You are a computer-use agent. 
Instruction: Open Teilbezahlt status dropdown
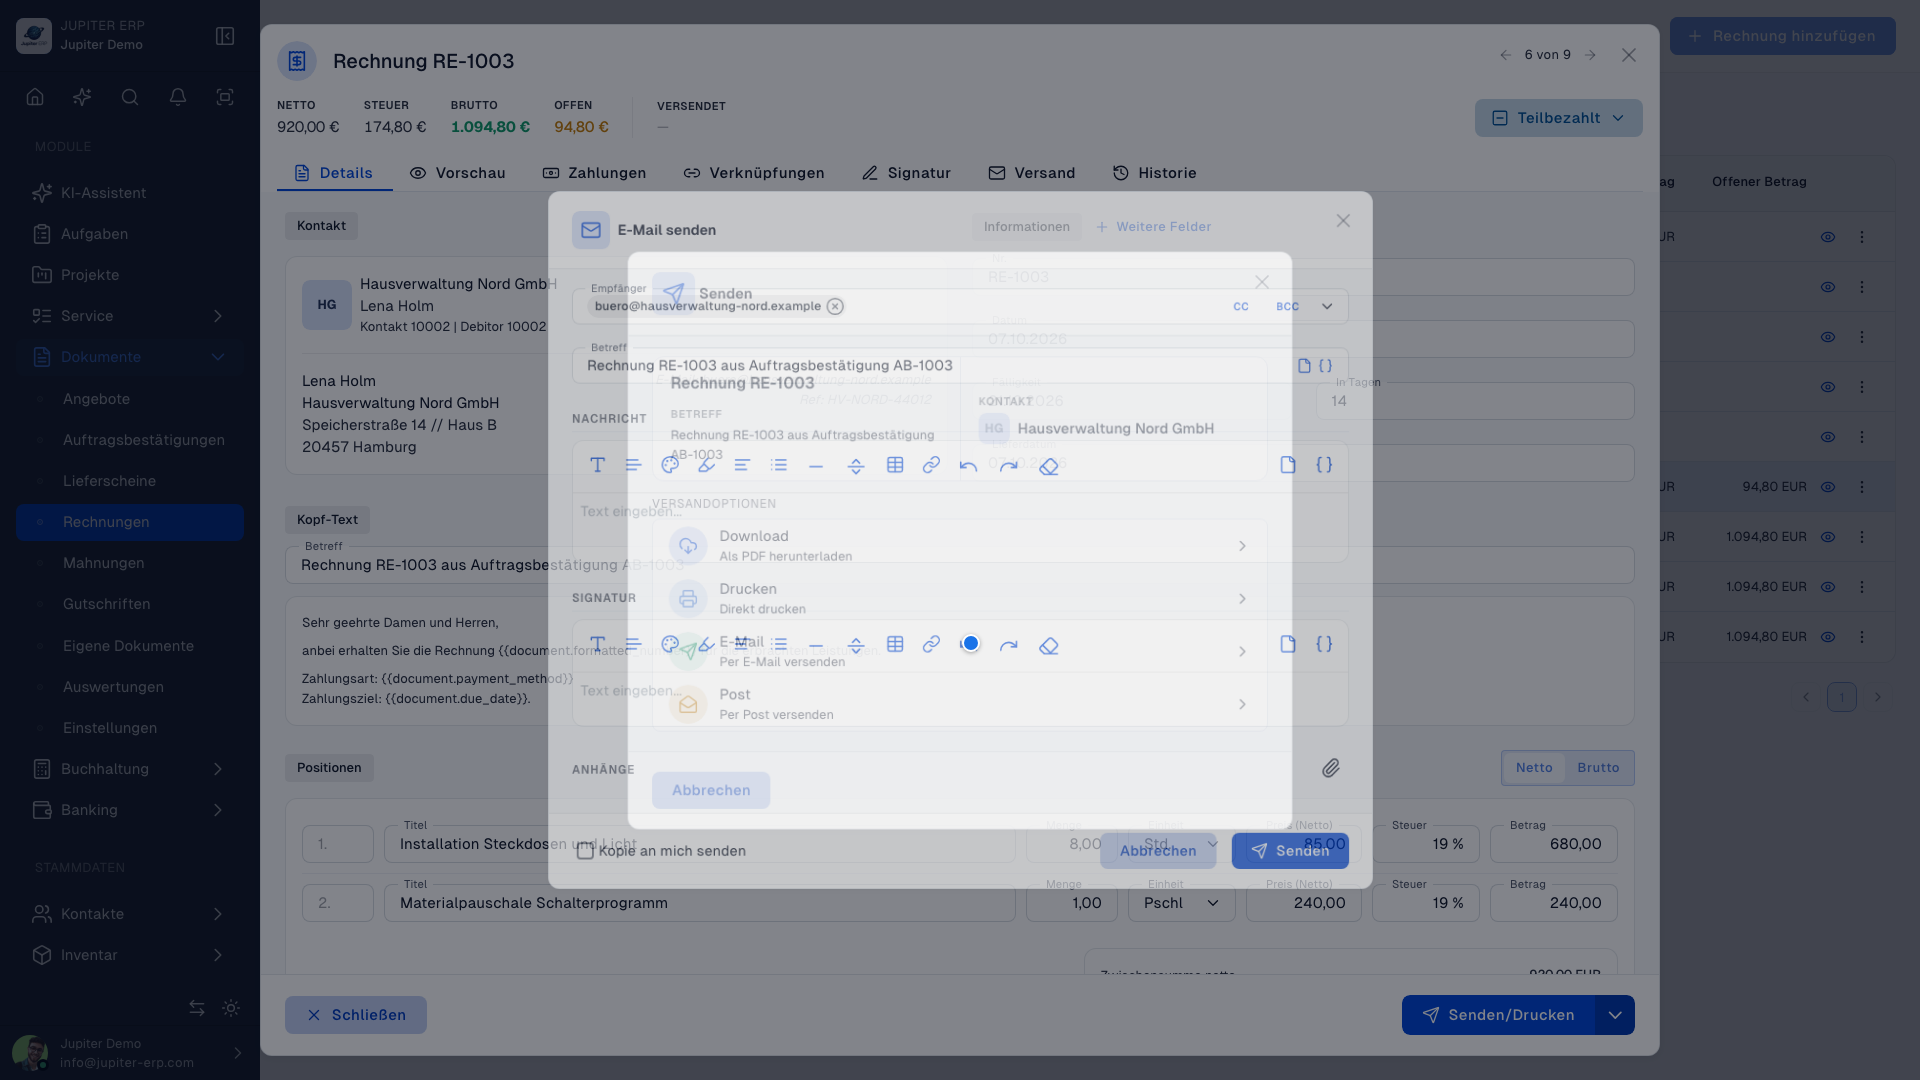coord(1558,118)
